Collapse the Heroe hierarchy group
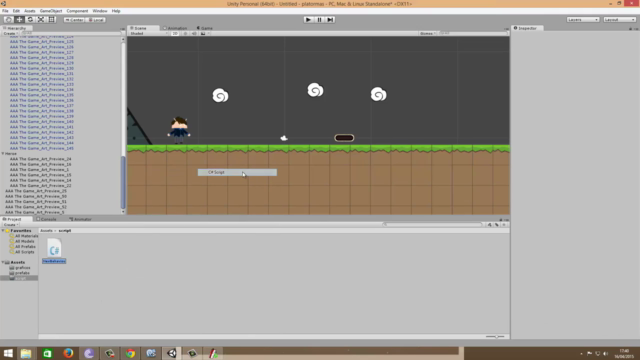The image size is (640, 360). (x=3, y=154)
